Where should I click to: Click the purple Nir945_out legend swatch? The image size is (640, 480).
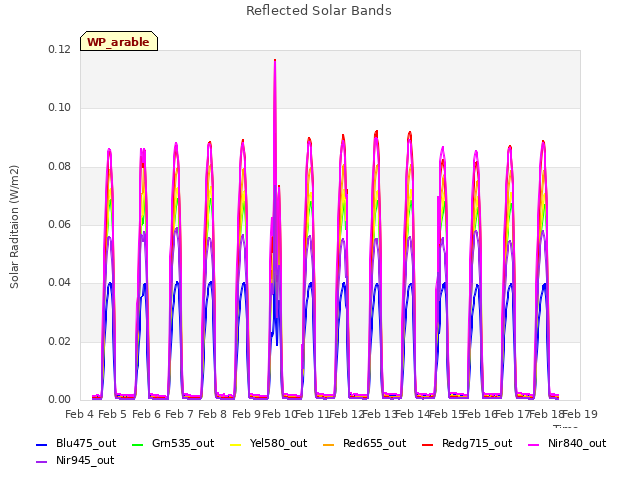point(41,462)
